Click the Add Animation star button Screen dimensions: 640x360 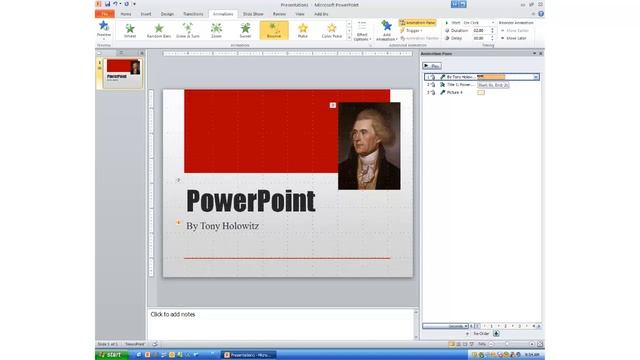(387, 31)
